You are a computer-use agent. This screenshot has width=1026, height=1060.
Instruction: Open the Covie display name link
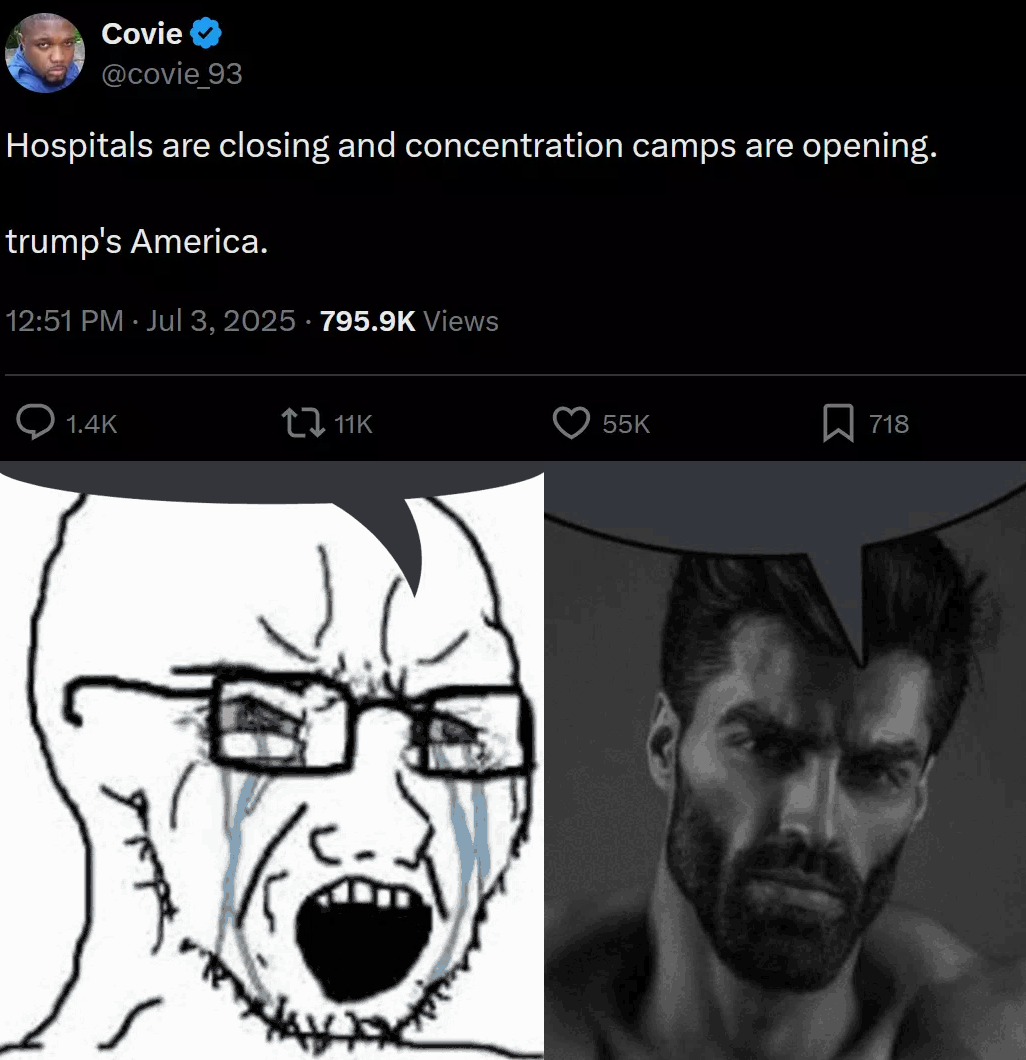pos(142,34)
